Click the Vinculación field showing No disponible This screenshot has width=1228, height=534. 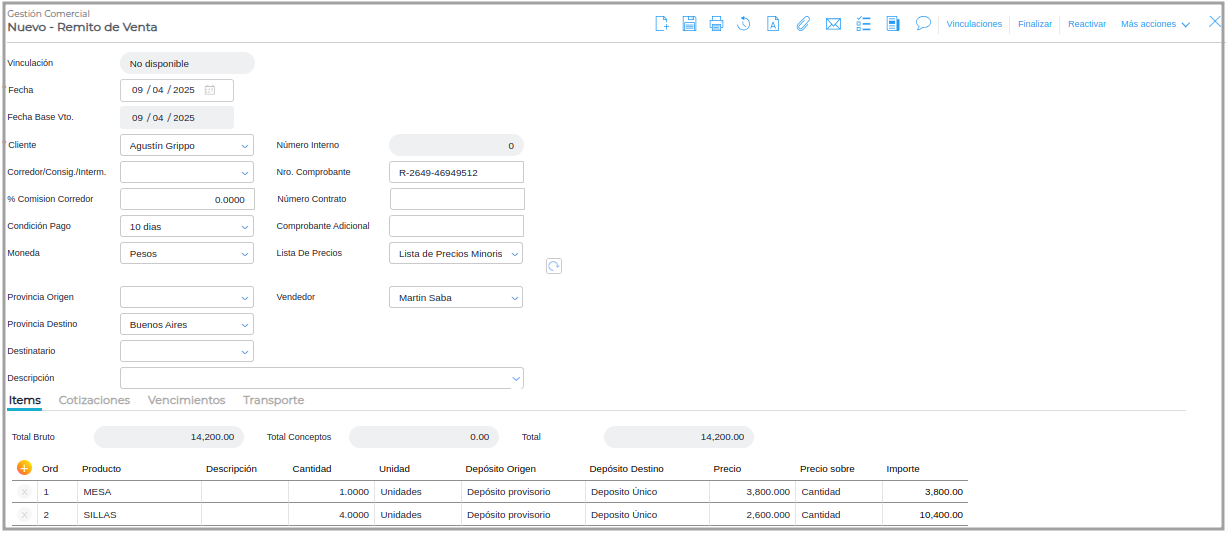187,64
